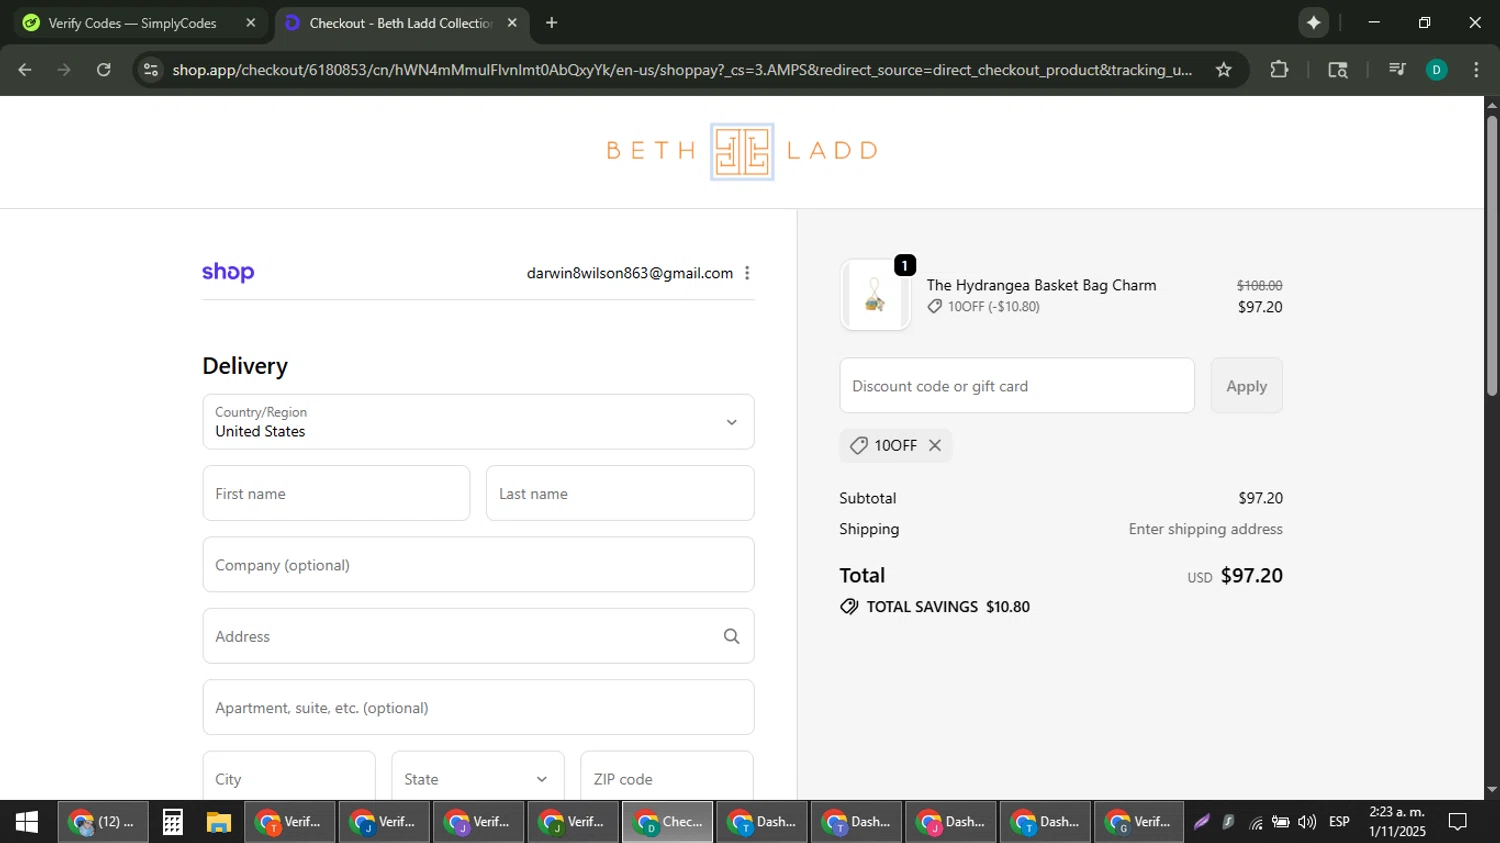Select the Checkout - Beth Ladd Collection tab
This screenshot has width=1500, height=843.
tap(401, 23)
